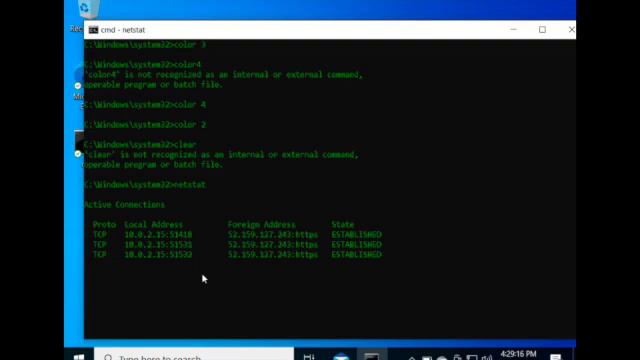This screenshot has width=640, height=360.
Task: Click local address 10.0.2.15:51532
Action: 158,254
